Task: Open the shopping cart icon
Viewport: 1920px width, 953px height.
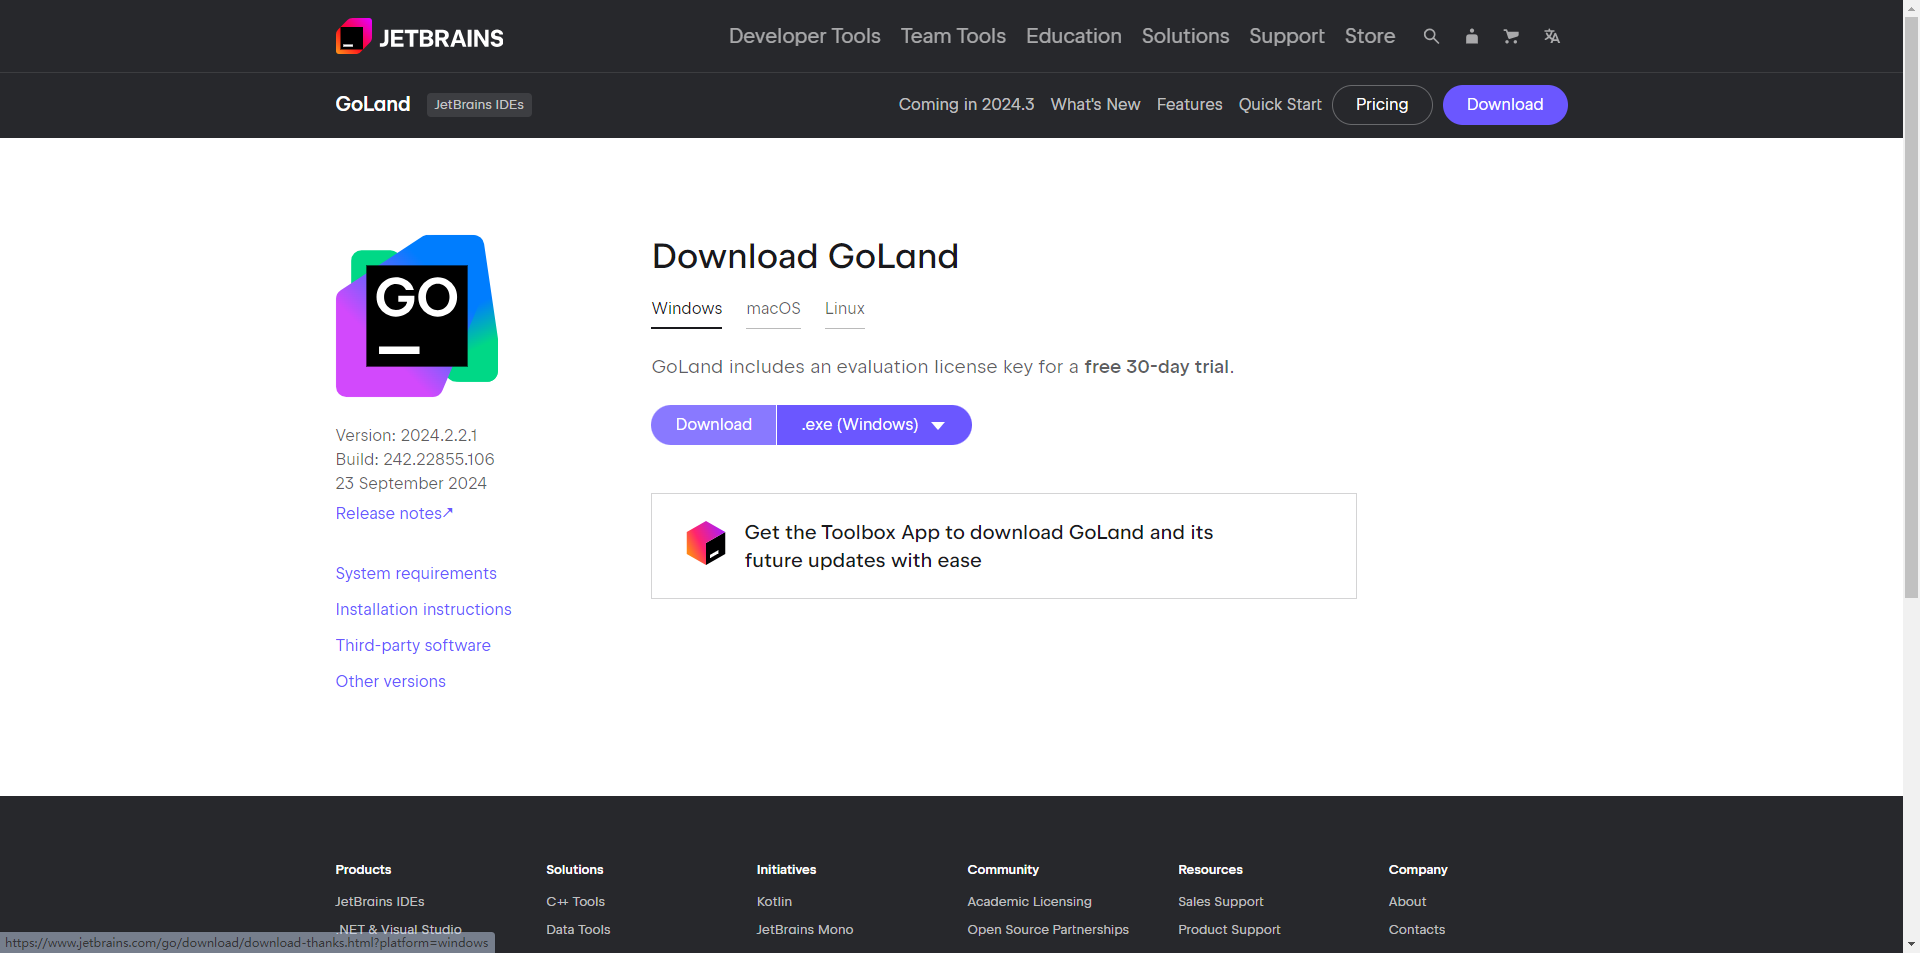Action: [x=1511, y=36]
